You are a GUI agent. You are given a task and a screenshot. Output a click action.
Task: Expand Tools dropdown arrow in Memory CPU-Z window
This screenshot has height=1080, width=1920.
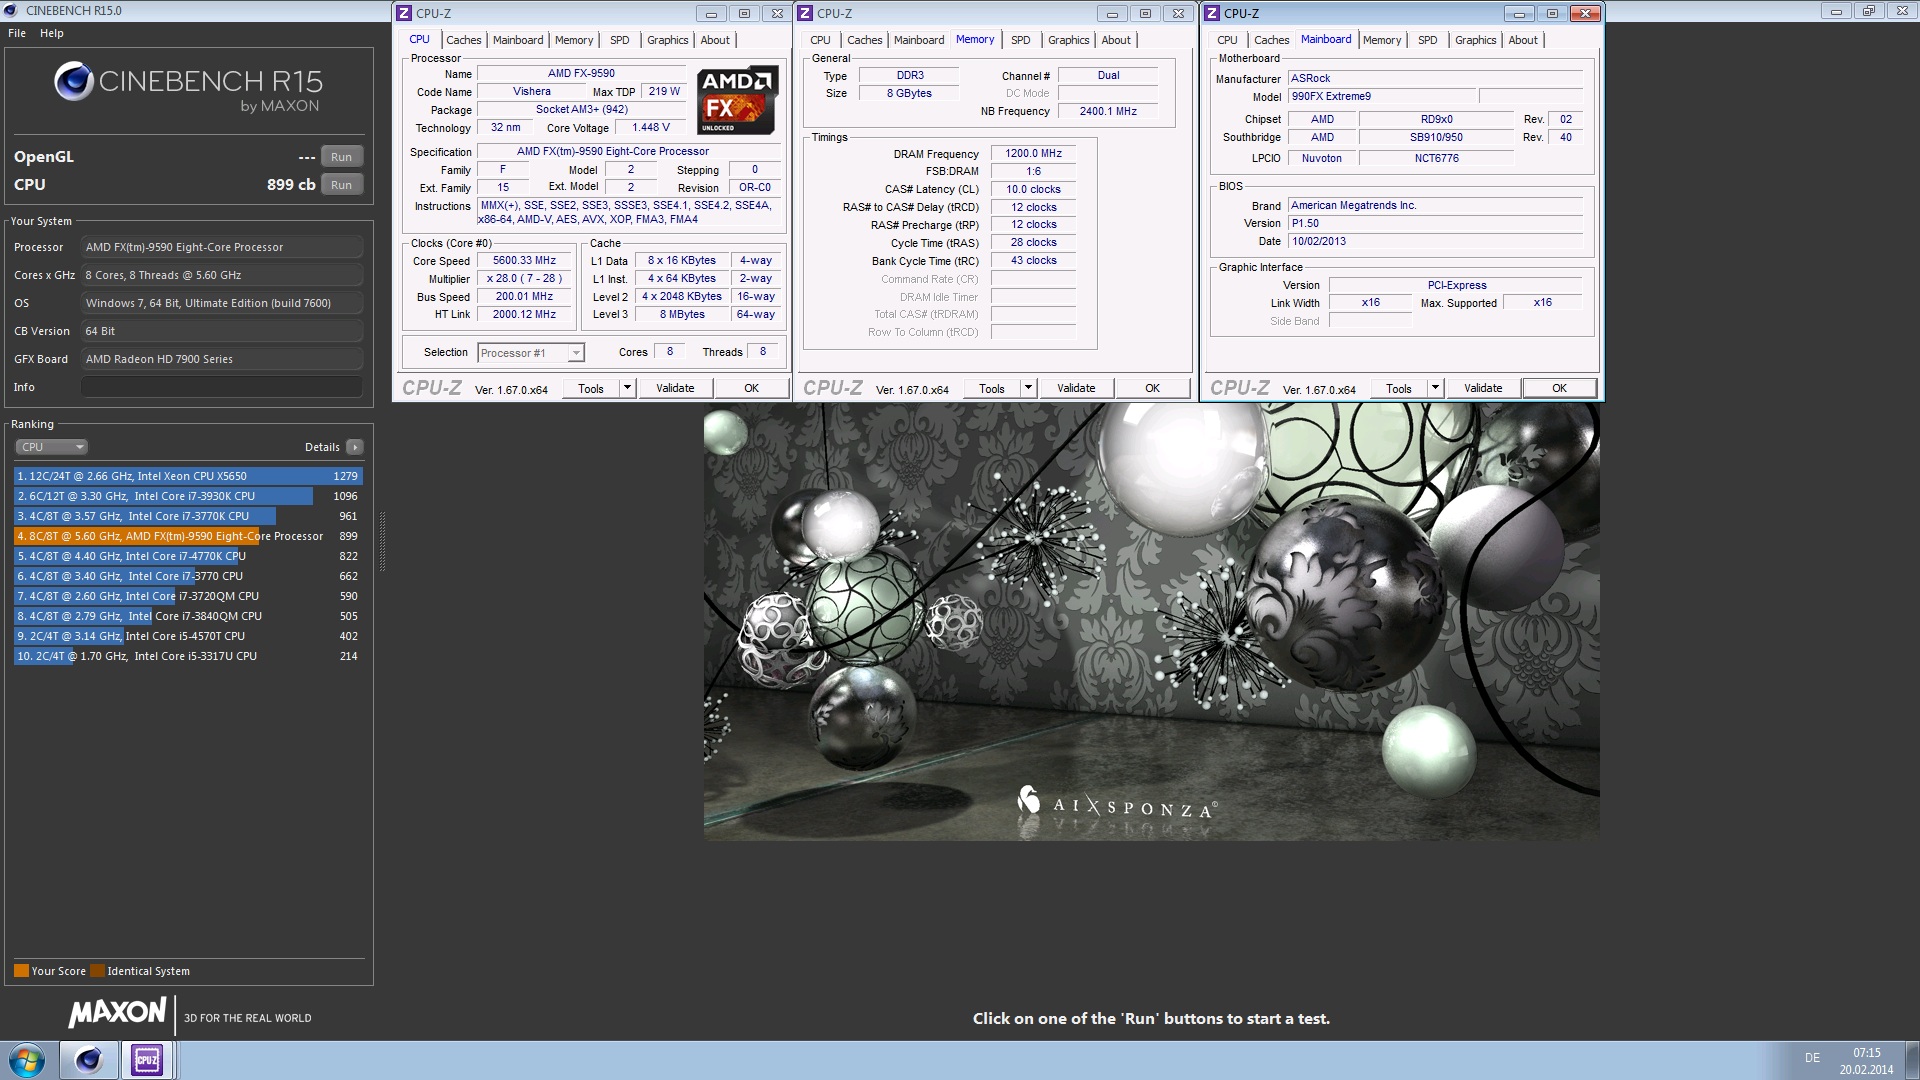[1029, 388]
